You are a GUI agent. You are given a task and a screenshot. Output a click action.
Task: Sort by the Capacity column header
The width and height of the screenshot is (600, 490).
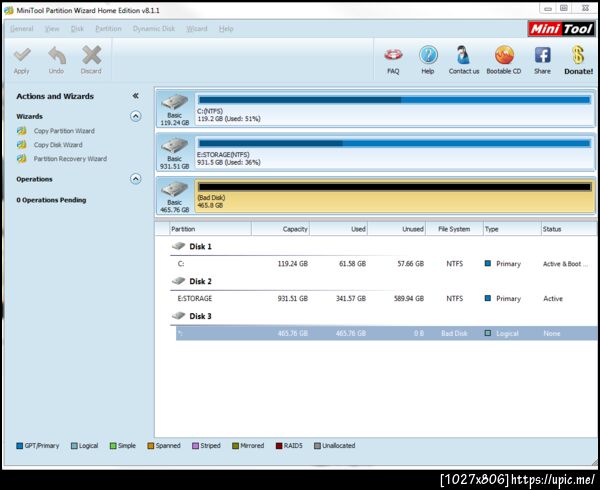tap(280, 229)
